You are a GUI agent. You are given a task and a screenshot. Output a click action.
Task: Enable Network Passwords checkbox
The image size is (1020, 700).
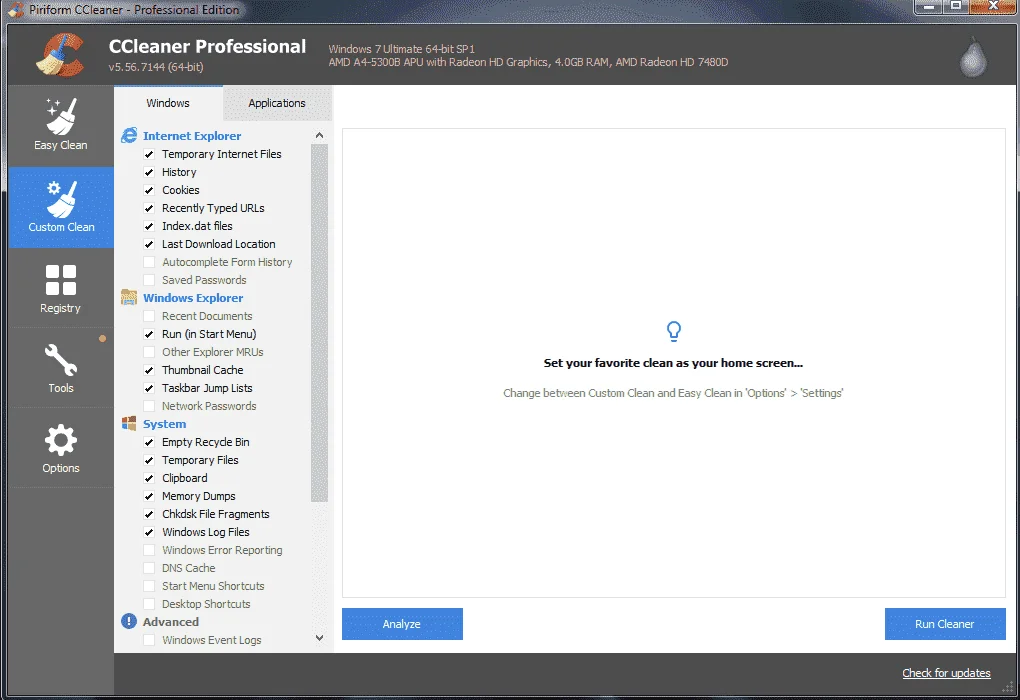pyautogui.click(x=149, y=406)
